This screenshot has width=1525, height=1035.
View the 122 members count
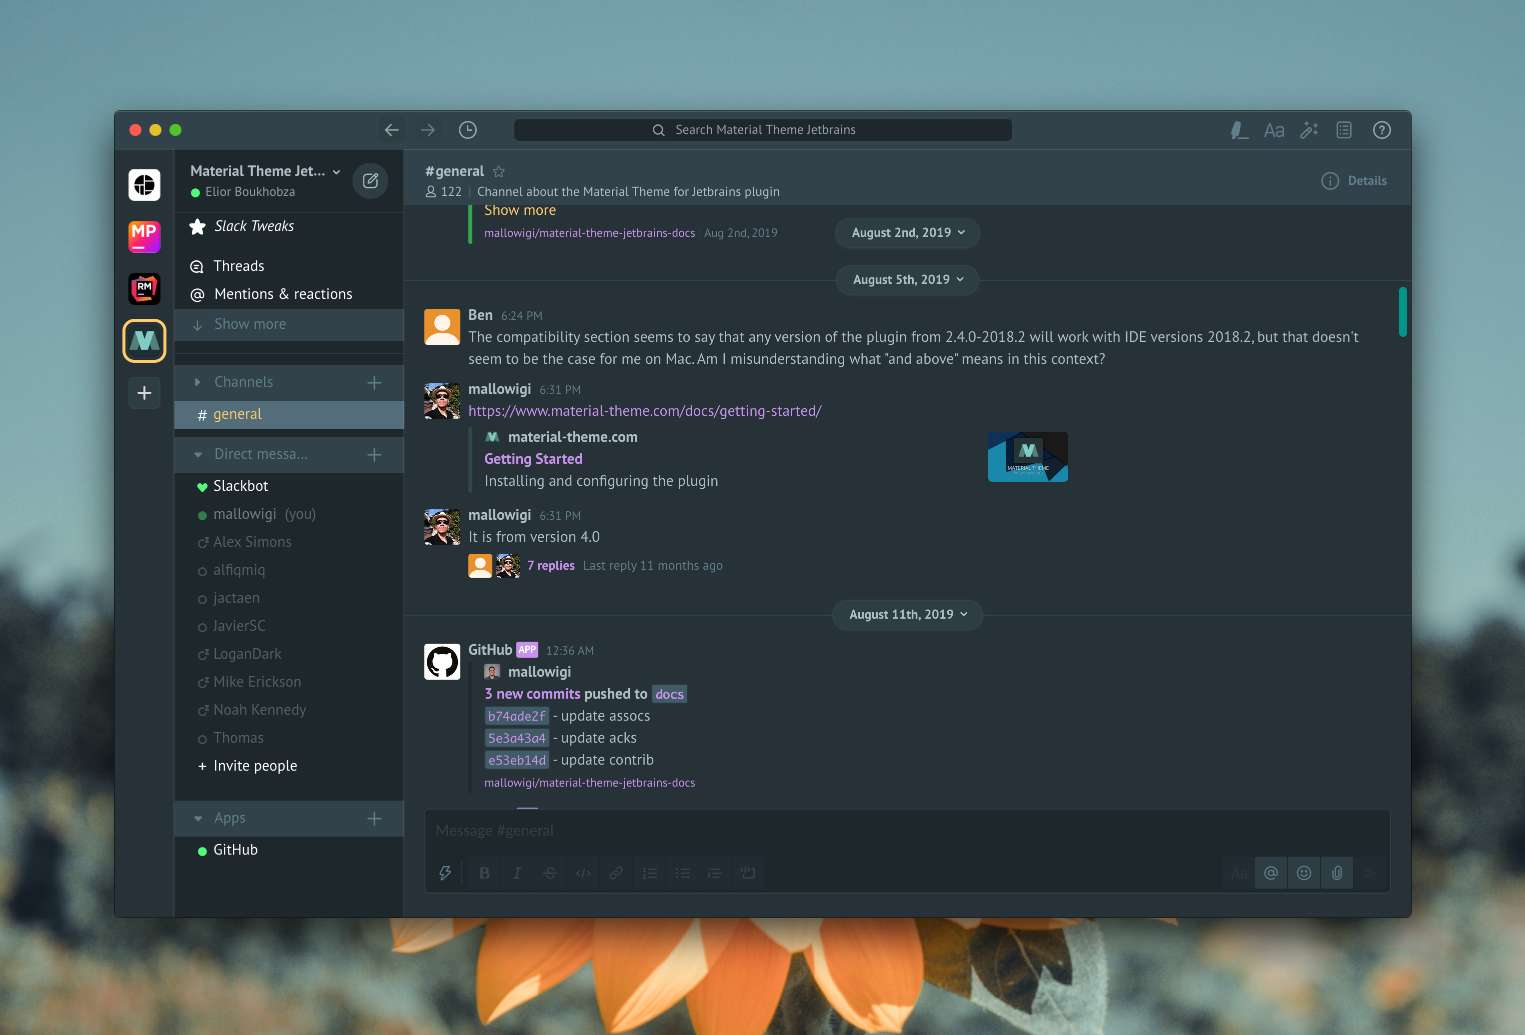pyautogui.click(x=444, y=192)
